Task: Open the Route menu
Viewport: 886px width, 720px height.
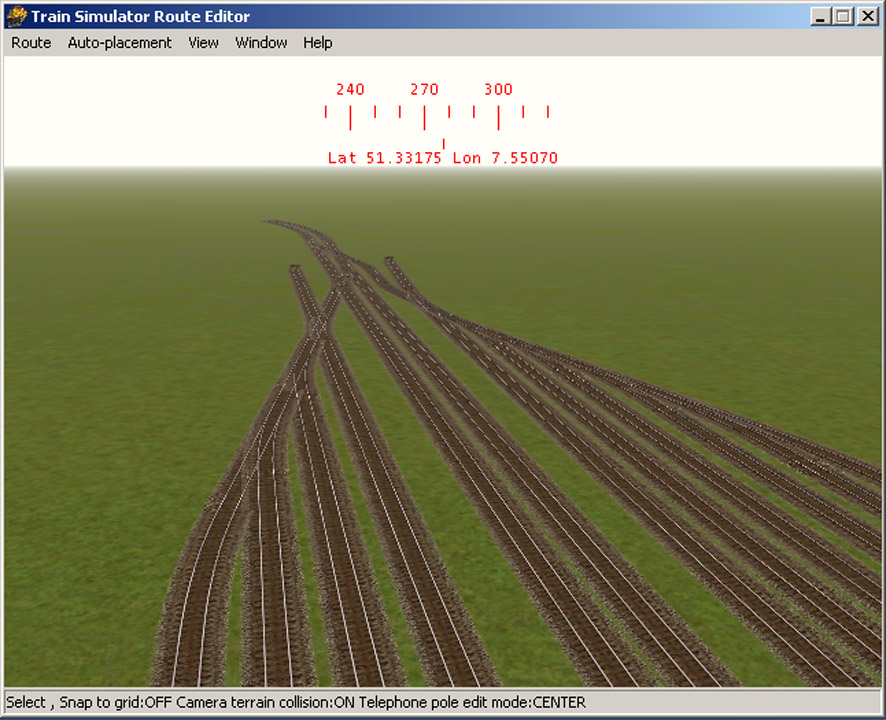Action: 31,43
